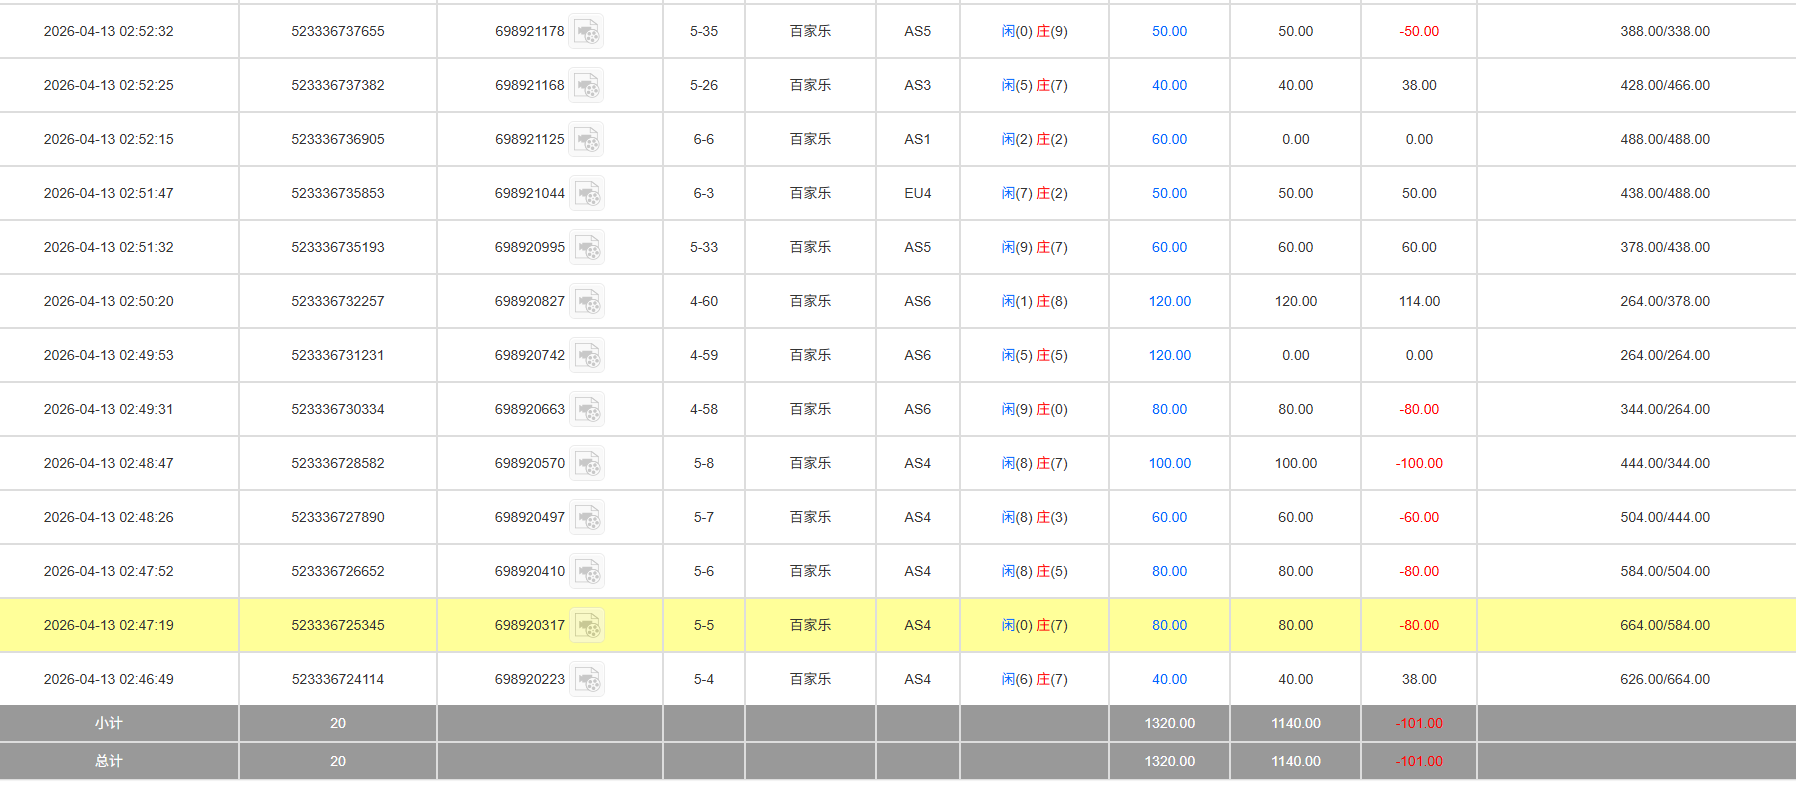Open blue 100.00 bet amount link

[1169, 464]
